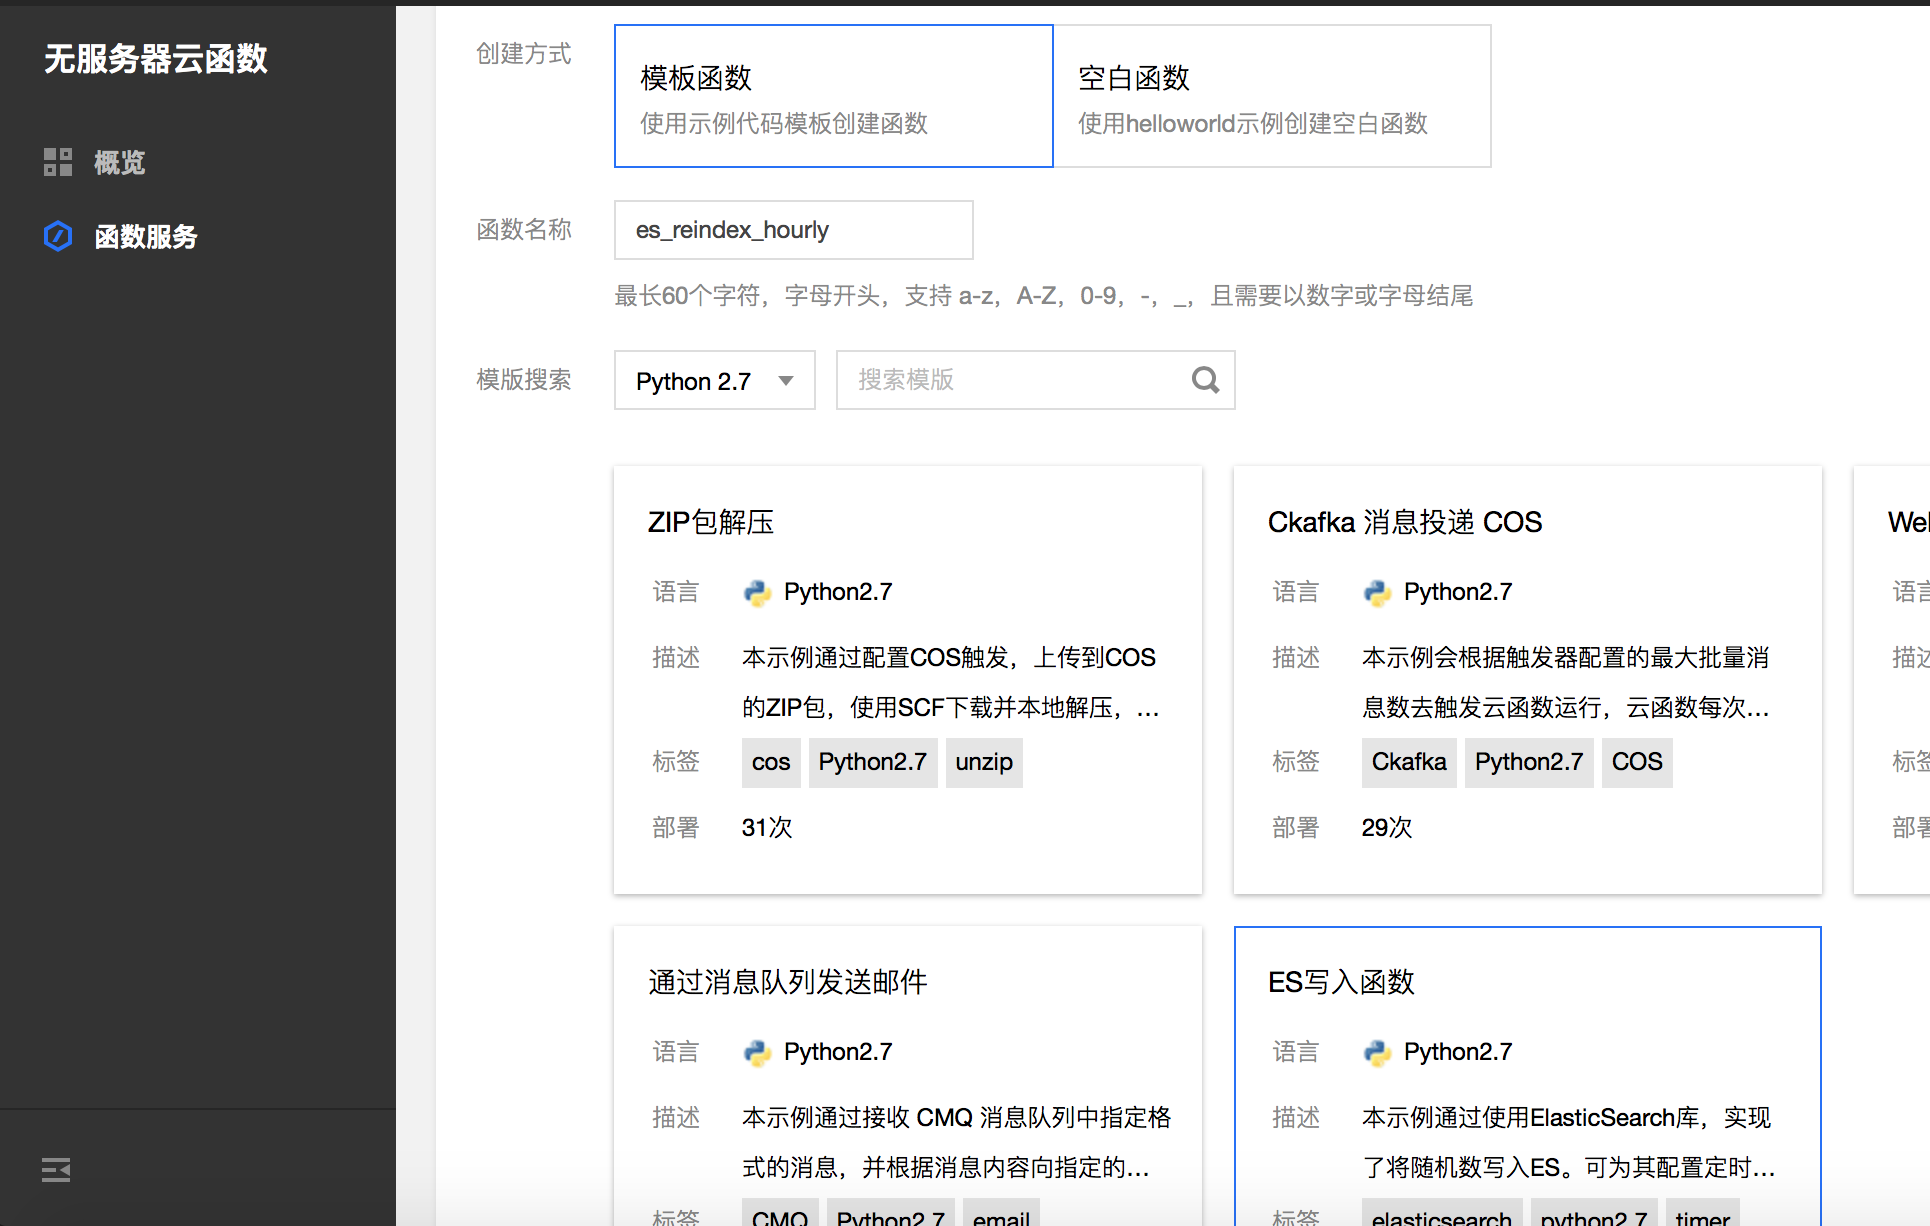Collapse the sidebar using bottom icon

pos(55,1168)
